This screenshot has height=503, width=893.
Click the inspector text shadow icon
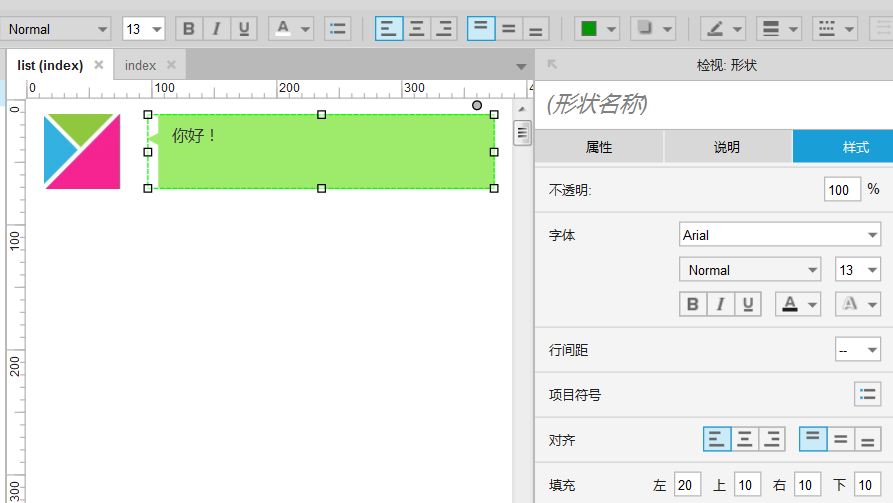pyautogui.click(x=850, y=304)
